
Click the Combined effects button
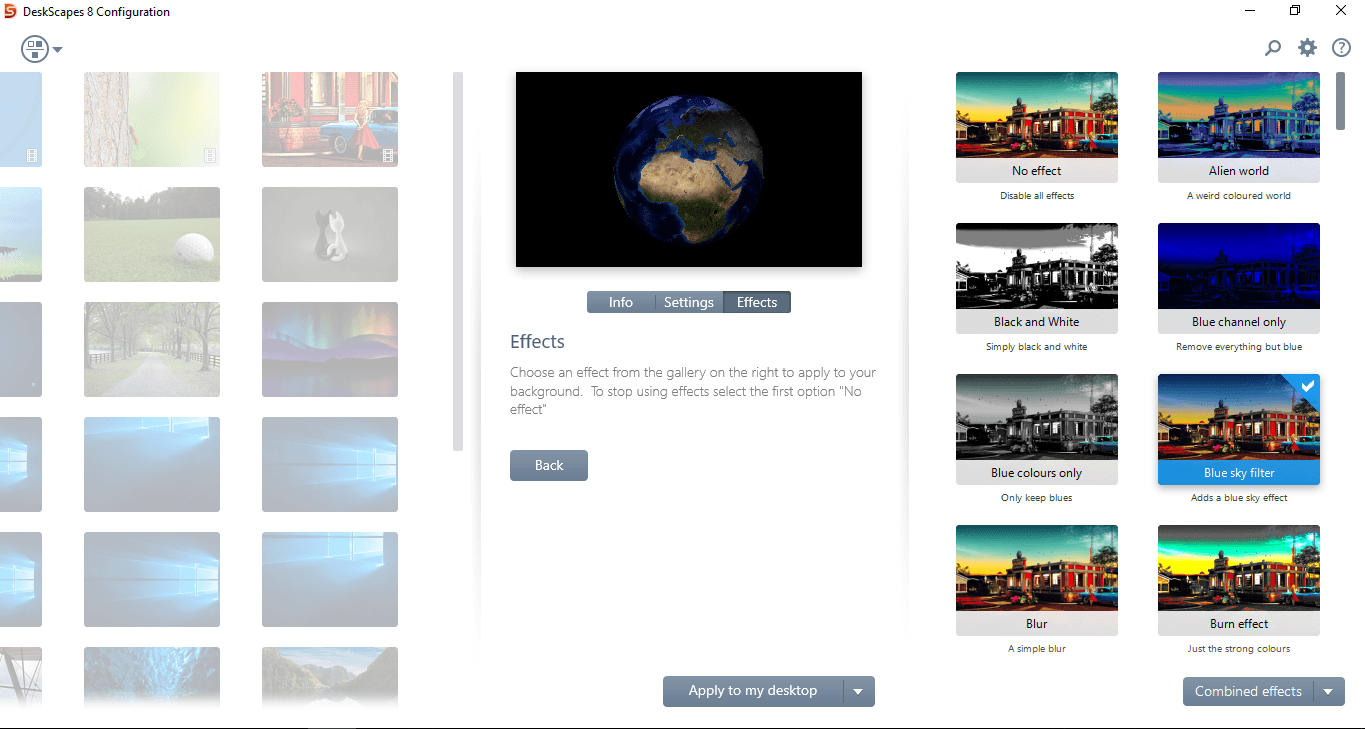pos(1248,692)
